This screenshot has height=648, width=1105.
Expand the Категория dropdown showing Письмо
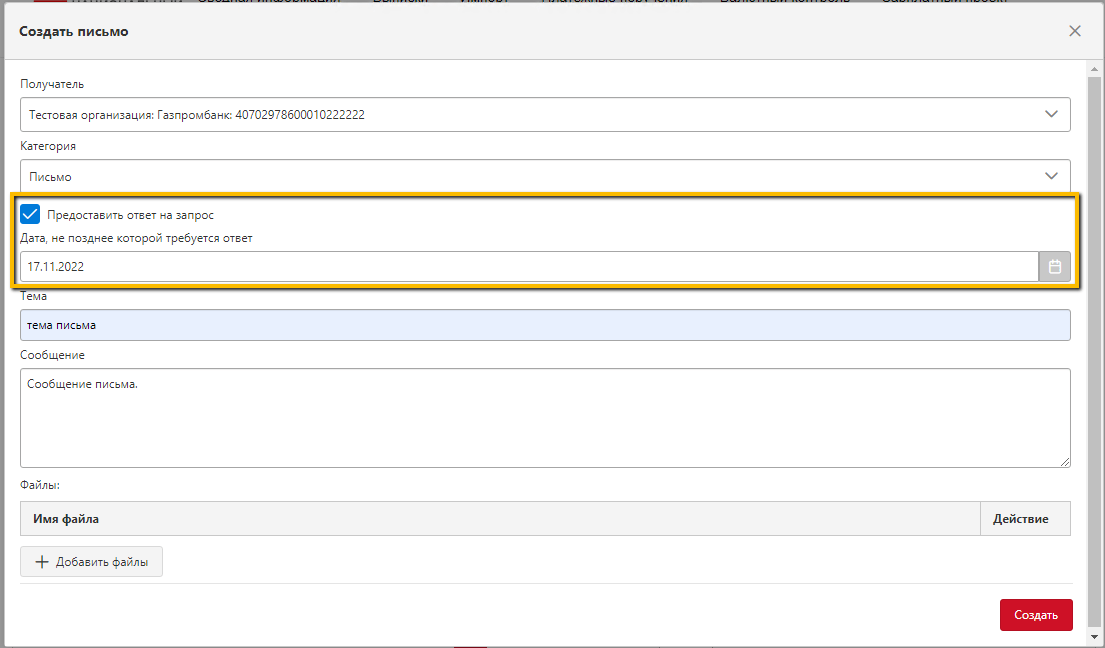pos(545,176)
